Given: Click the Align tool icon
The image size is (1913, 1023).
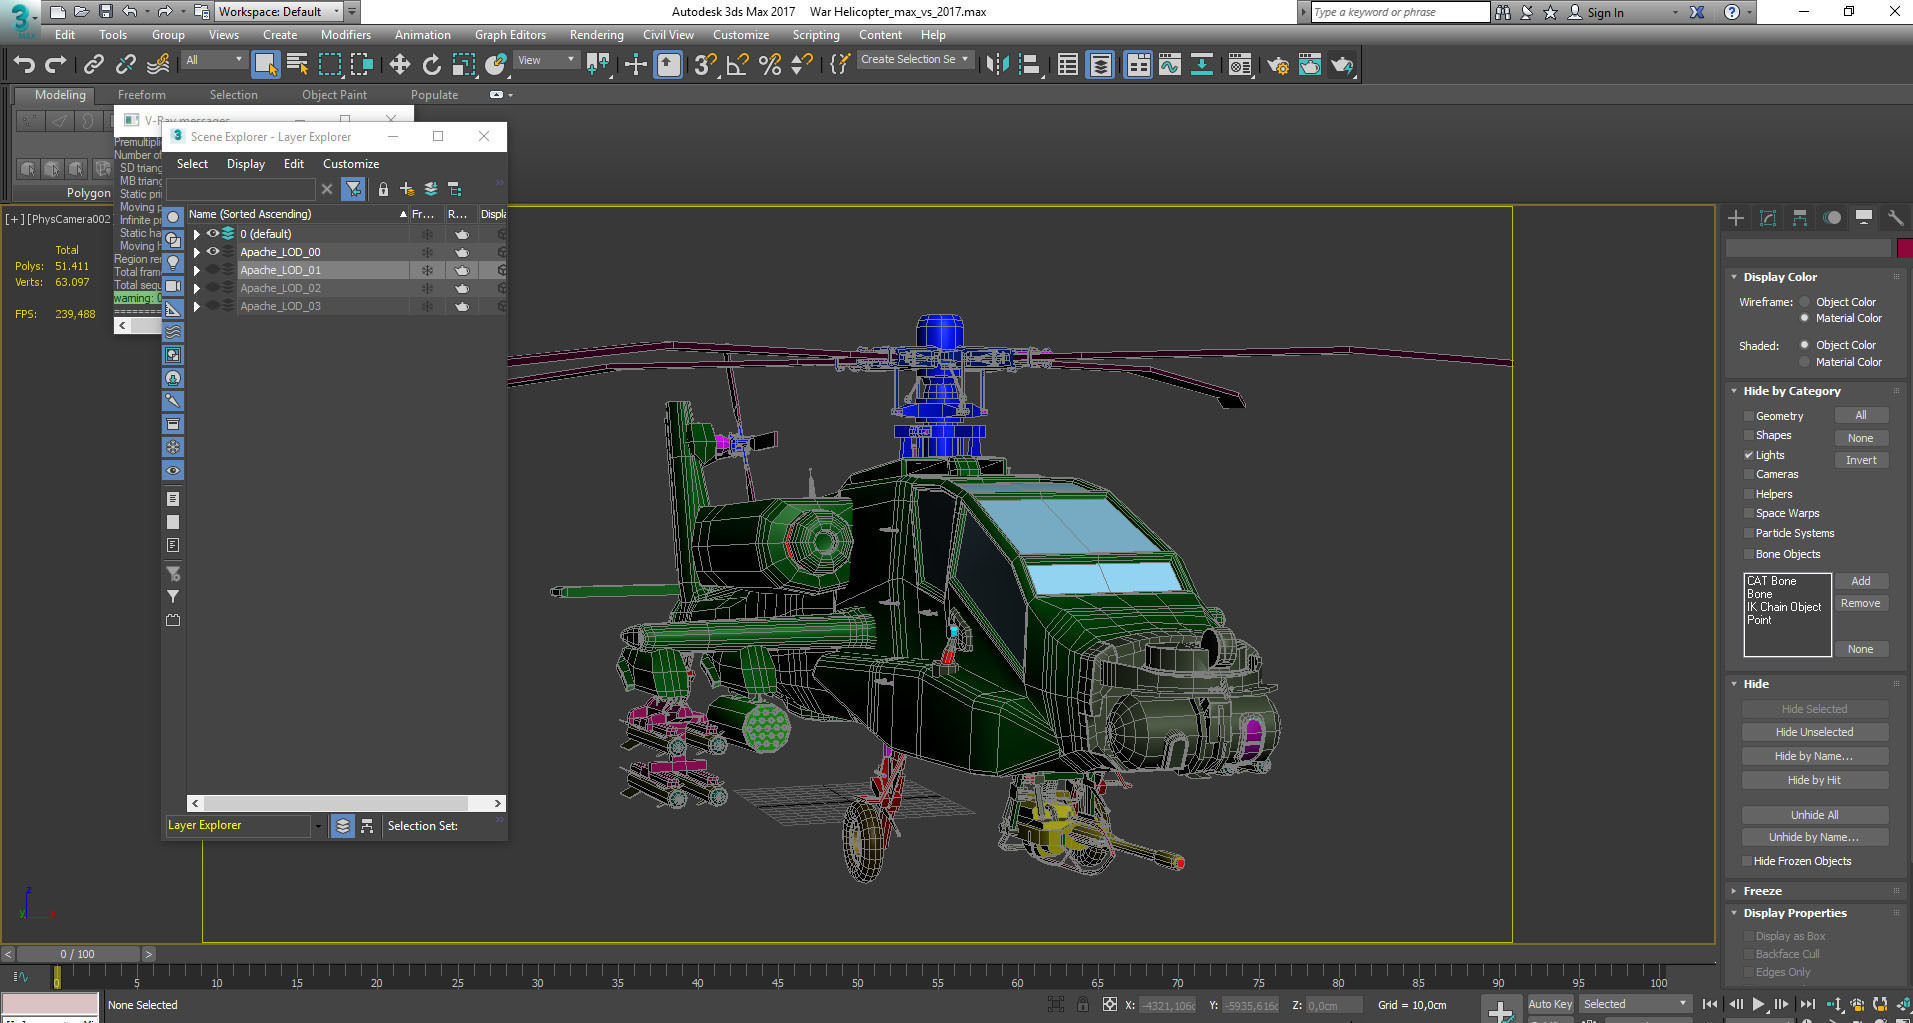Looking at the screenshot, I should click(x=1029, y=65).
